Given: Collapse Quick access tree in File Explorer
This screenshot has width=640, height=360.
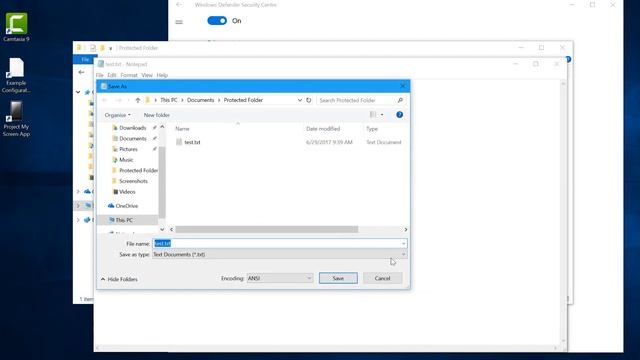Looking at the screenshot, I should coord(78,92).
